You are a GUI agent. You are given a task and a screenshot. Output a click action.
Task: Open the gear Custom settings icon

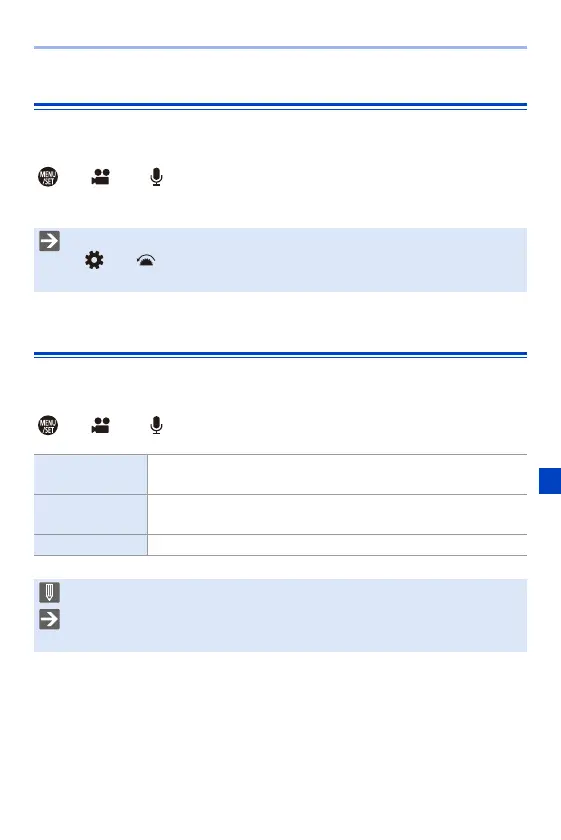pos(94,260)
